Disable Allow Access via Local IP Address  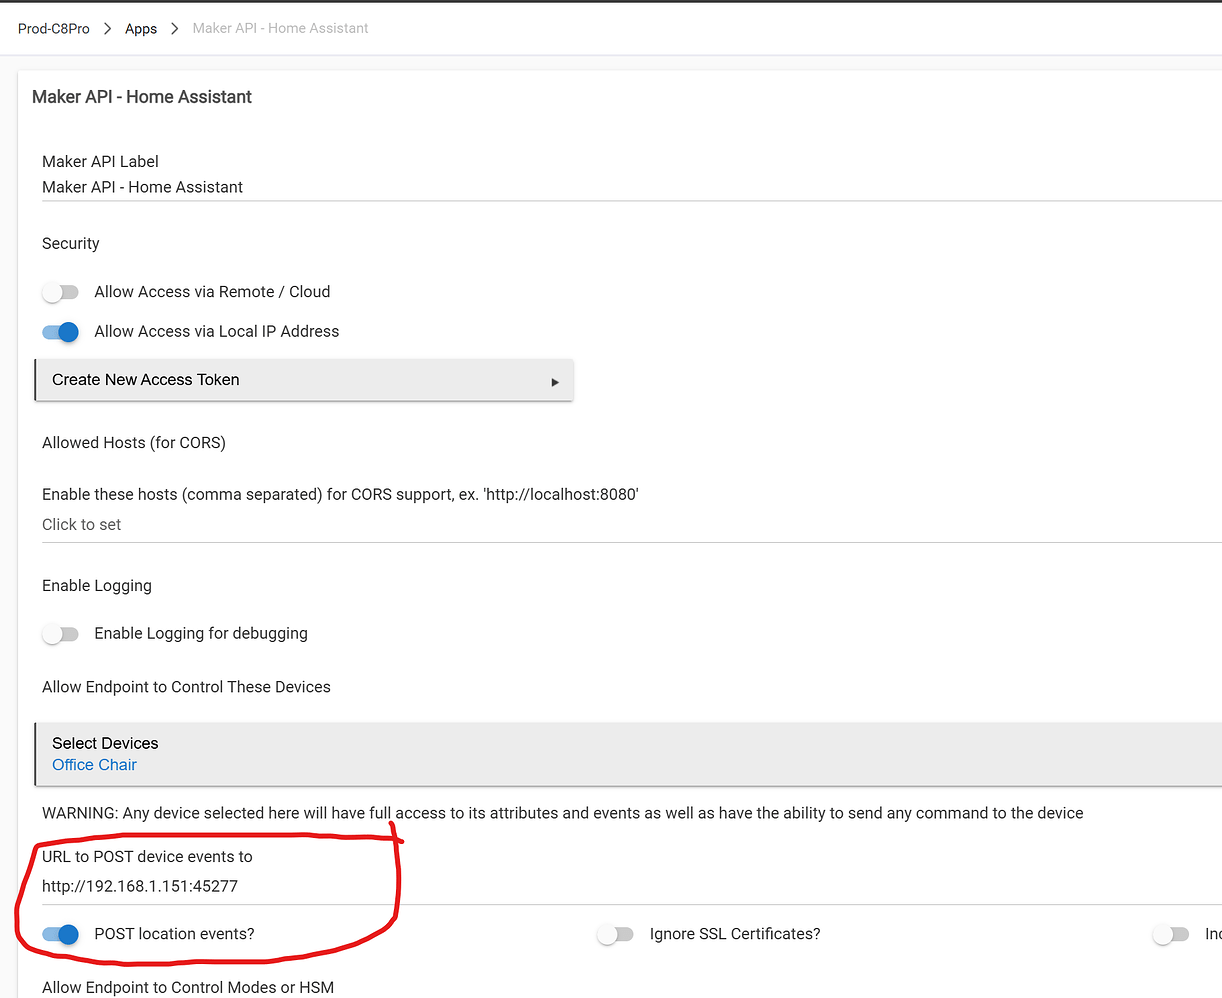[60, 332]
